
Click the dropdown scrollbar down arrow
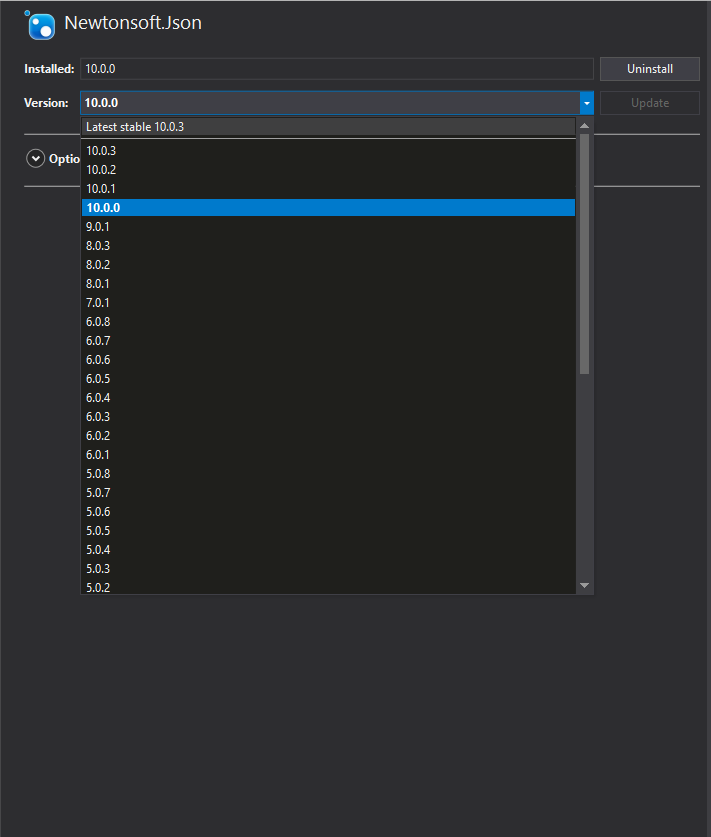[x=584, y=586]
